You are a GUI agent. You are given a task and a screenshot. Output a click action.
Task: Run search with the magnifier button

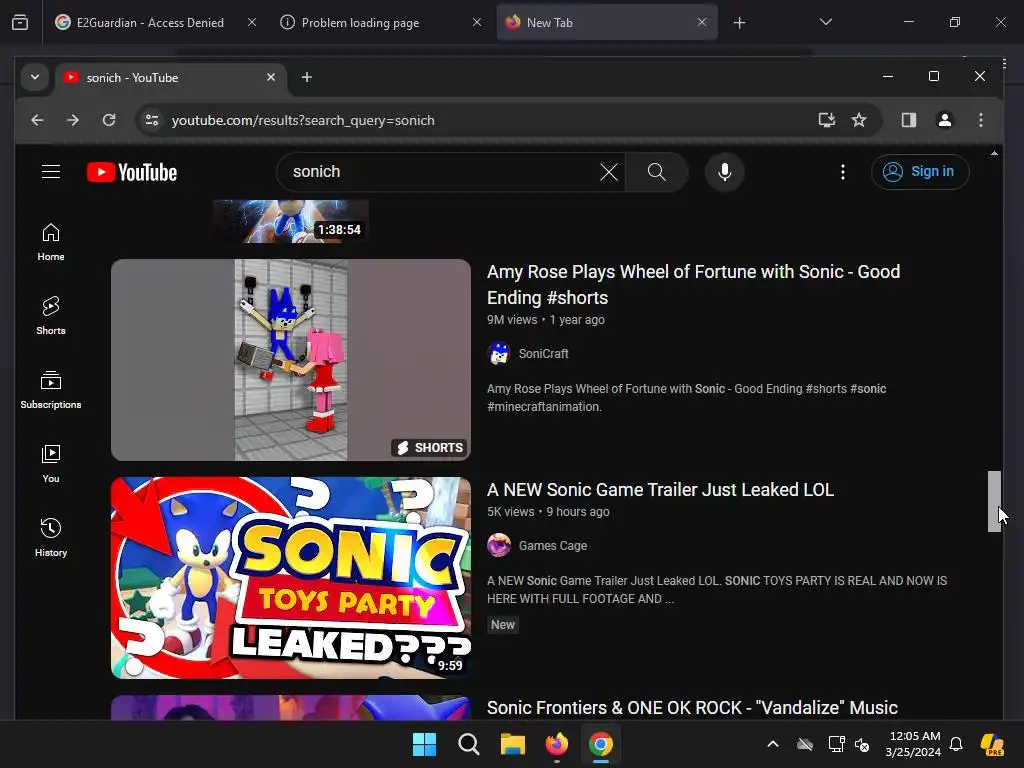tap(656, 172)
